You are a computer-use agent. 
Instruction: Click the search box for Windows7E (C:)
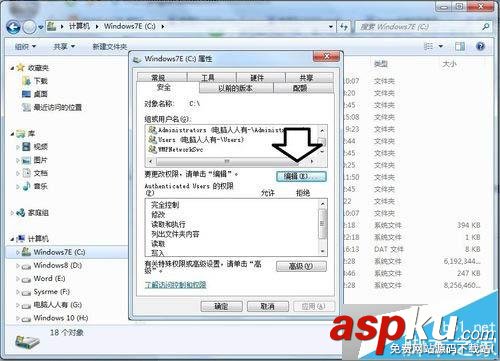424,26
